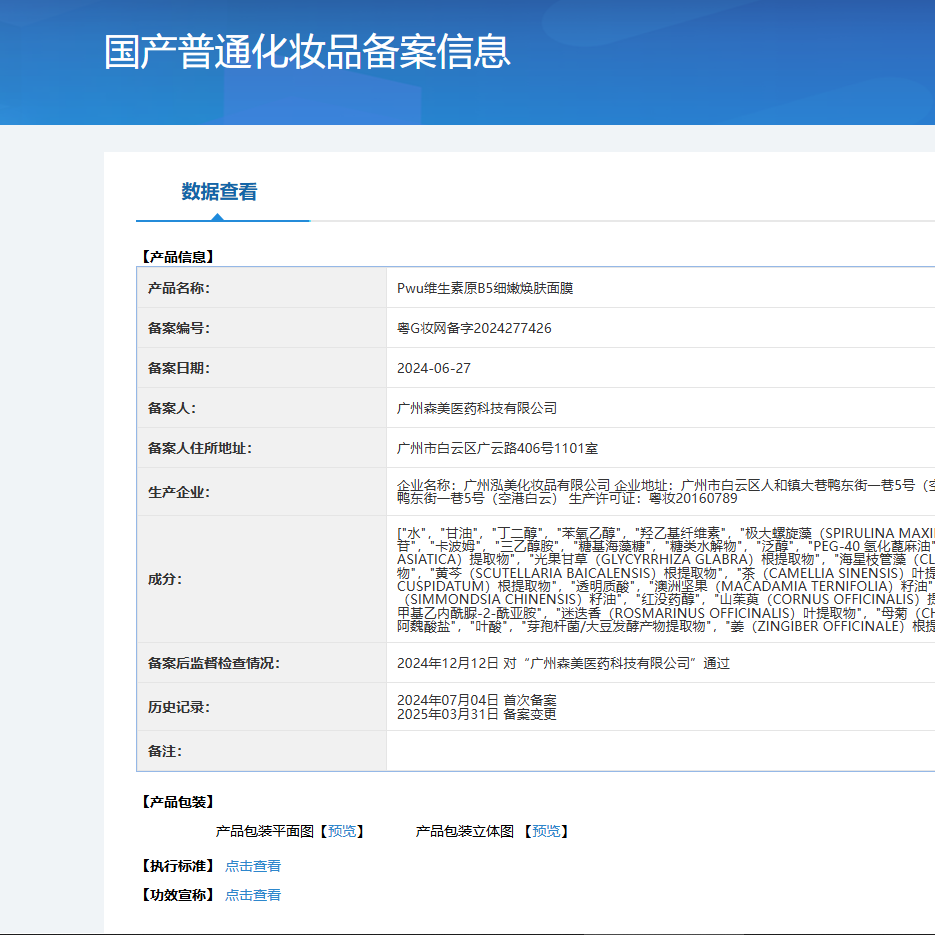The height and width of the screenshot is (935, 935).
Task: Click 点击查看 next to 功效宣称
Action: click(x=252, y=895)
